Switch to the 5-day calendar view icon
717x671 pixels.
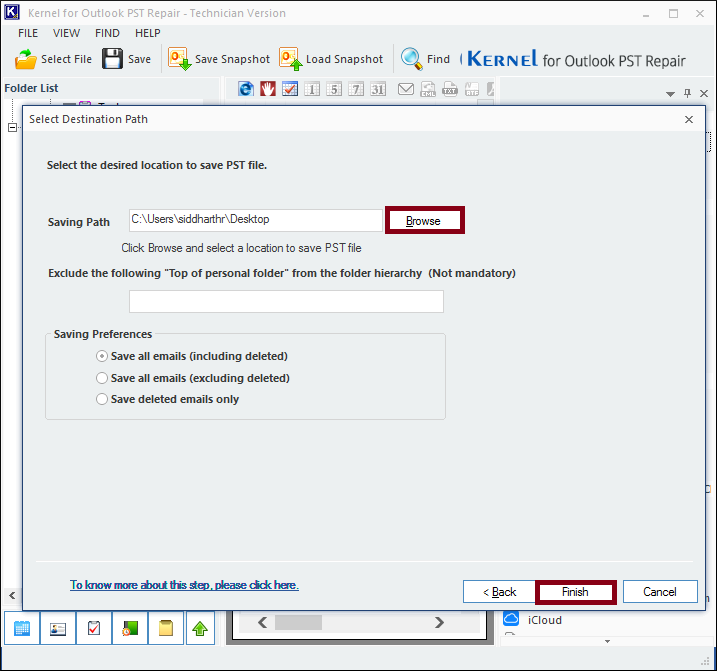click(334, 89)
